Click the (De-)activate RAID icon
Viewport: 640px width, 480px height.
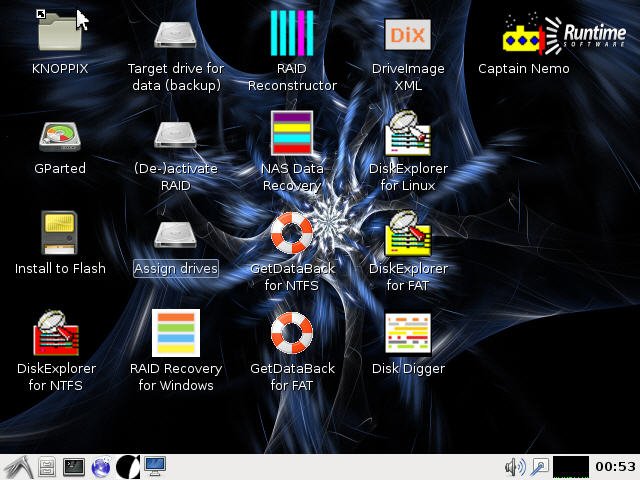[176, 134]
